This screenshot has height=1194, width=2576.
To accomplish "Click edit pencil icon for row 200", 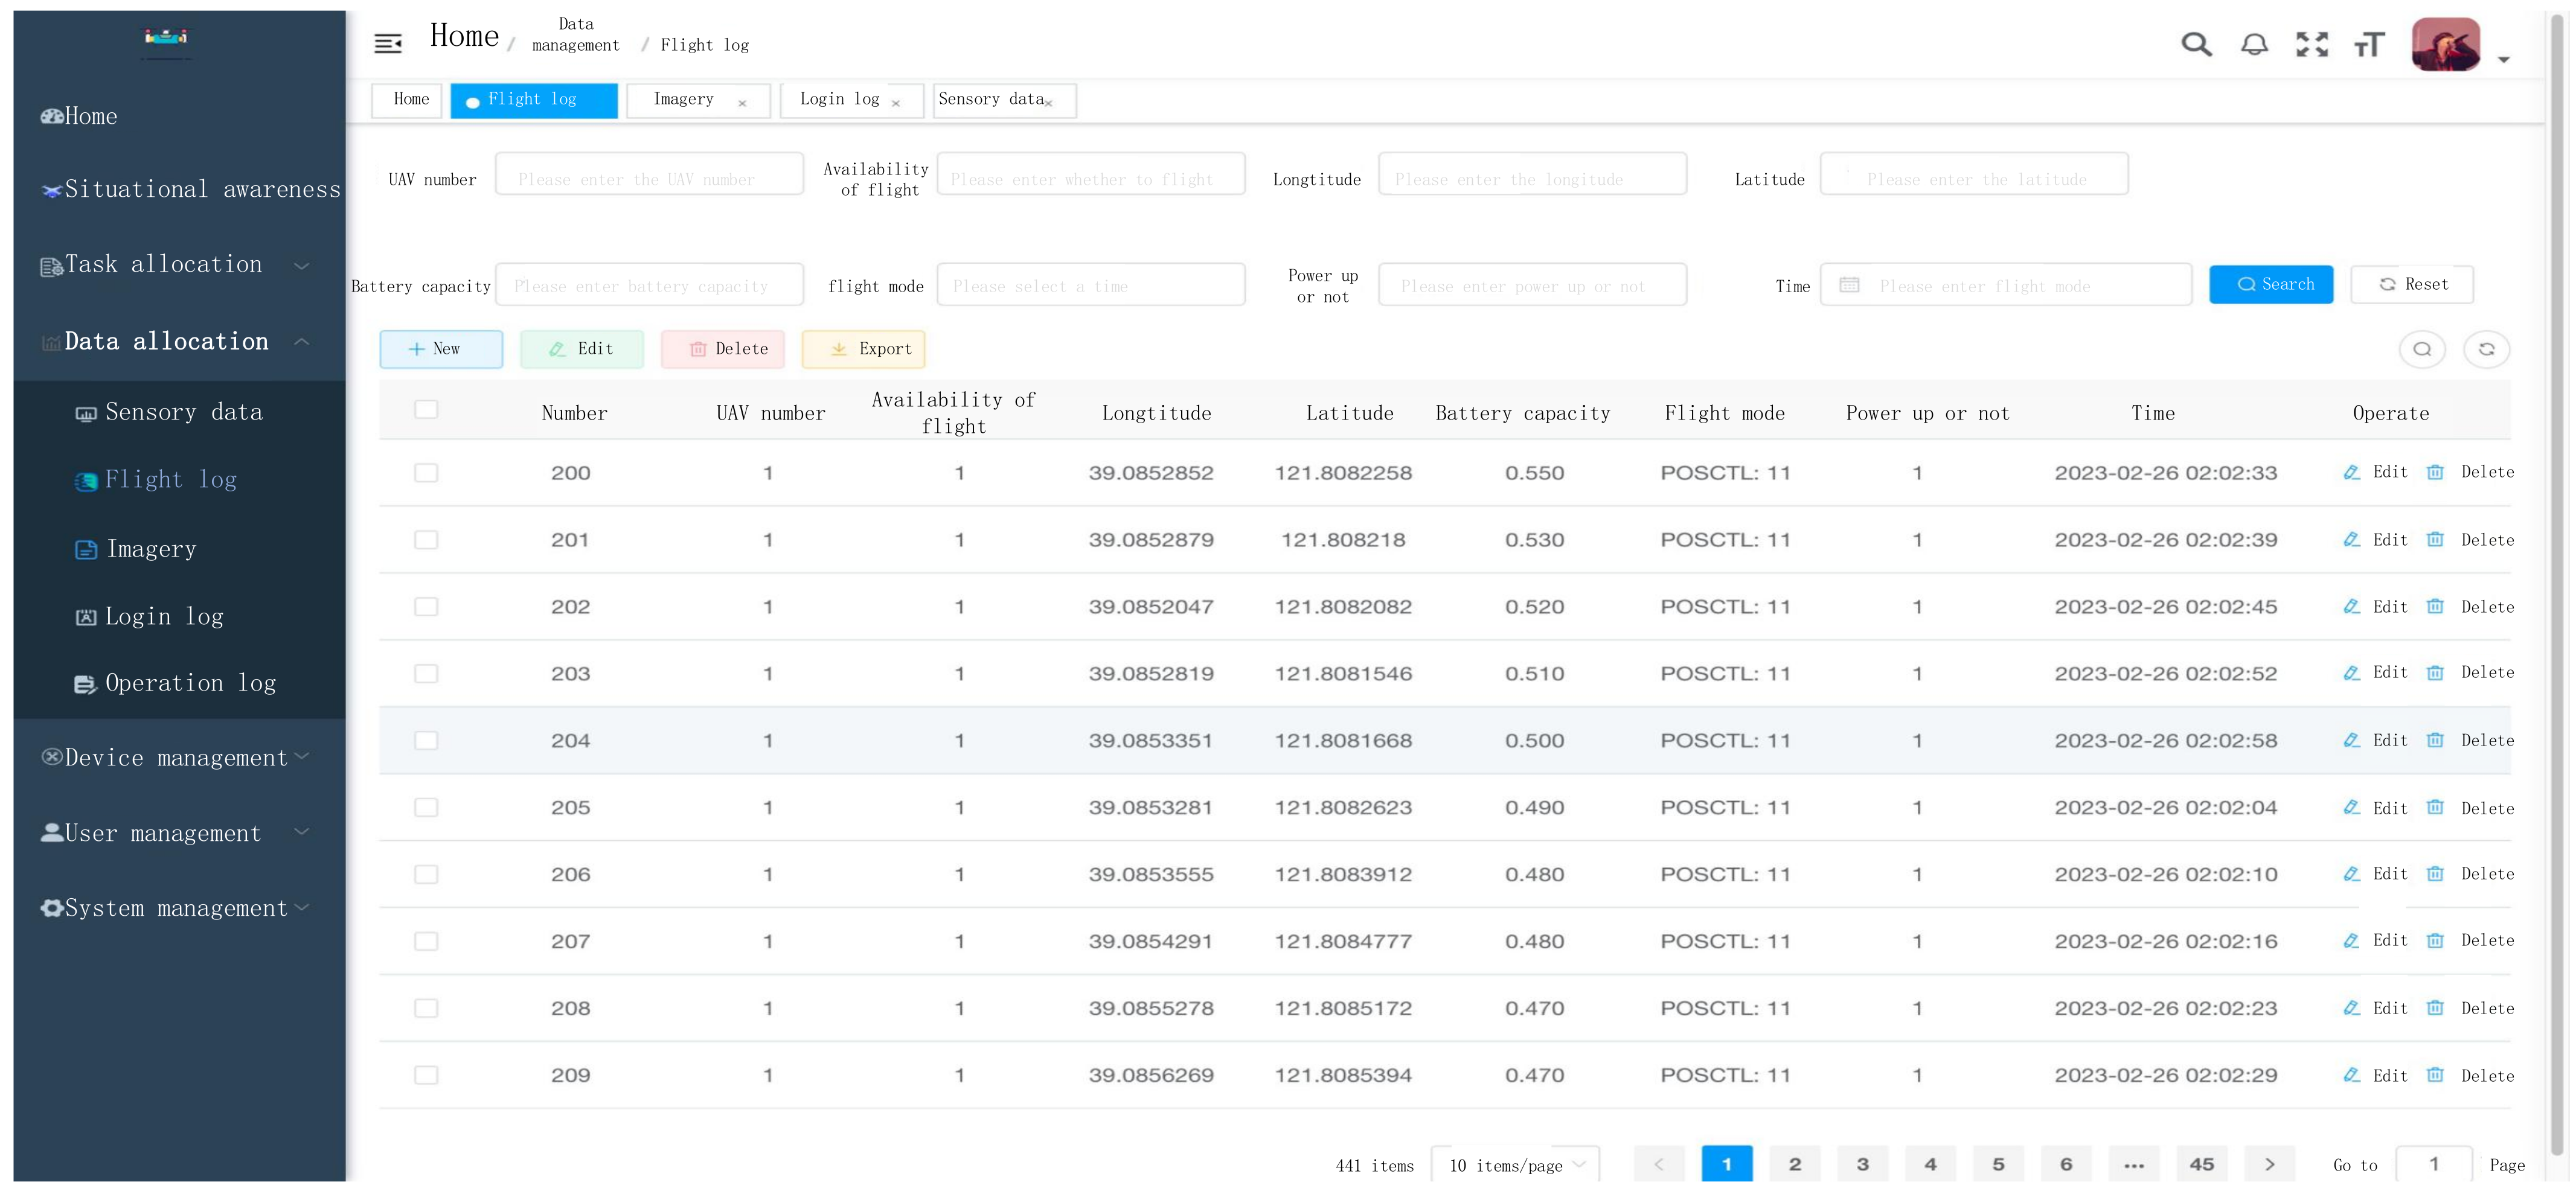I will [x=2352, y=472].
